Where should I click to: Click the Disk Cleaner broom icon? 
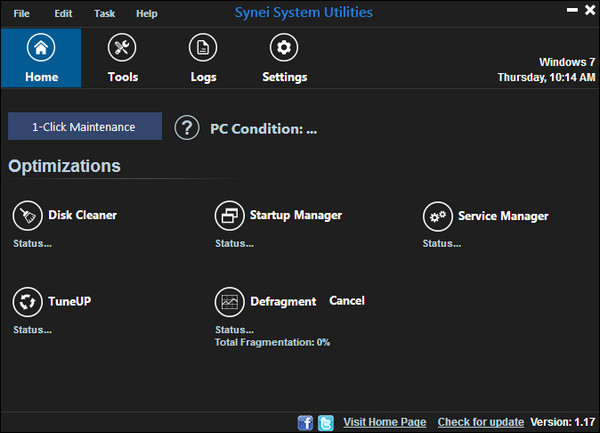26,215
